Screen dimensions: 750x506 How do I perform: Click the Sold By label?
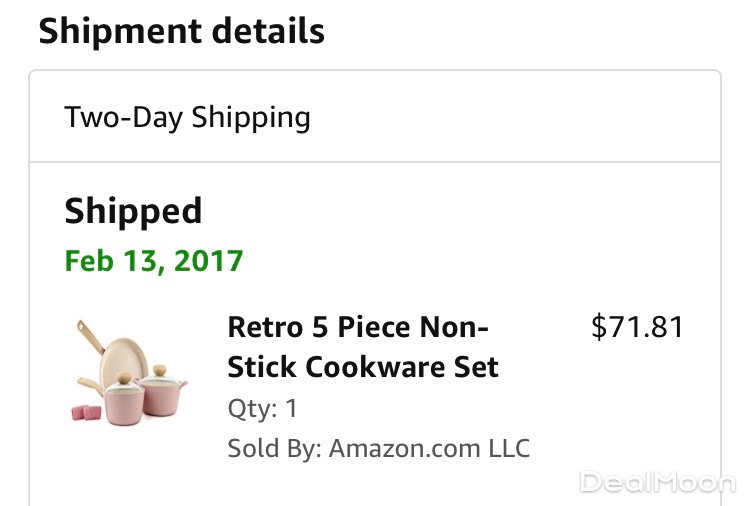270,447
